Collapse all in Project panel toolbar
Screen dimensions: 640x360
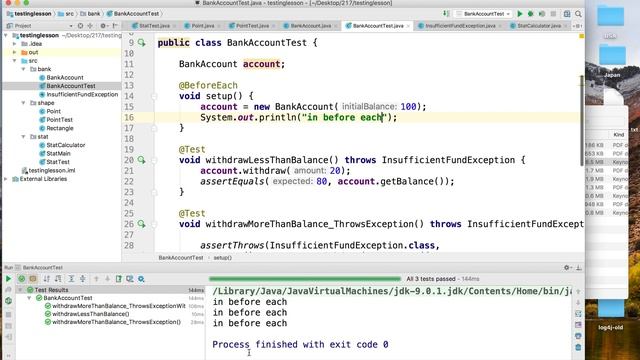(90, 25)
